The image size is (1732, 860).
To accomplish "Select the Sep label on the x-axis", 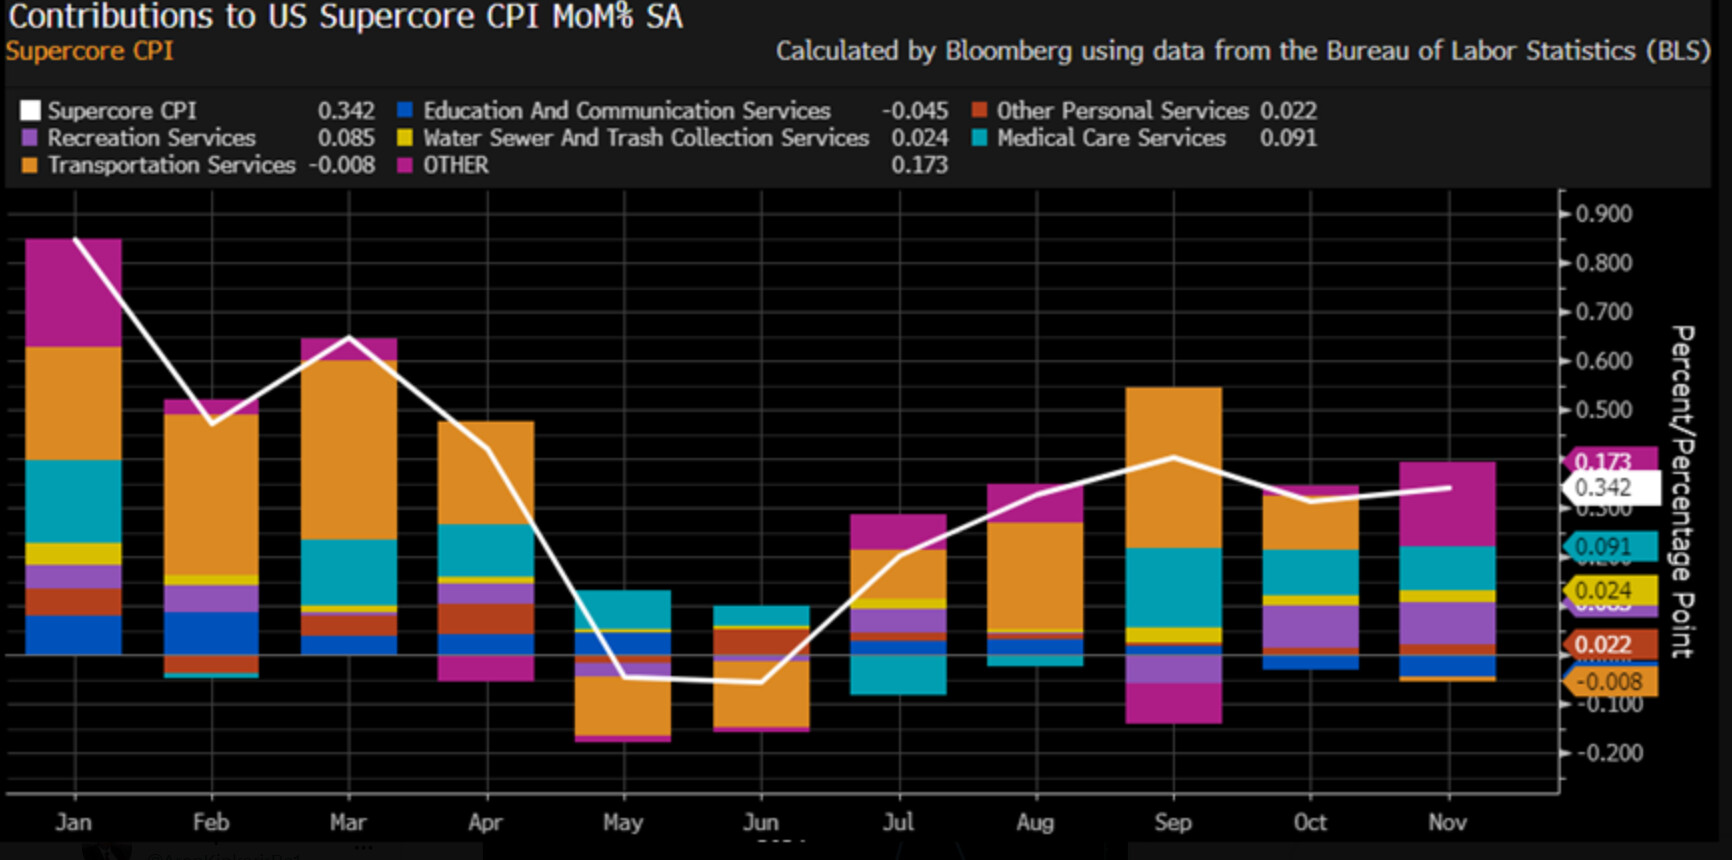I will click(x=1172, y=822).
